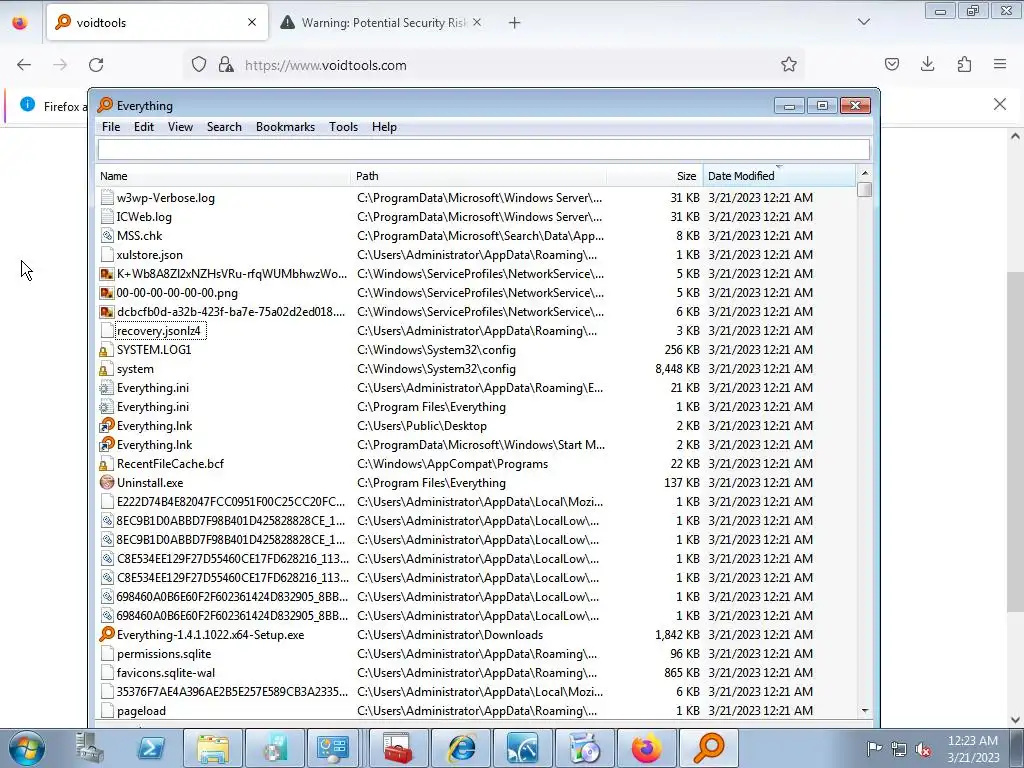
Task: Click the system locked file icon
Action: click(x=104, y=369)
